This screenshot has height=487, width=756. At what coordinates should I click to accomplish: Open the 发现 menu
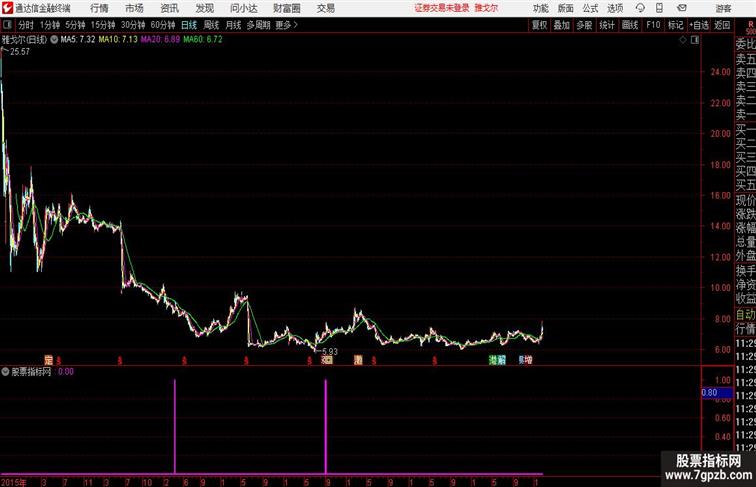[204, 8]
